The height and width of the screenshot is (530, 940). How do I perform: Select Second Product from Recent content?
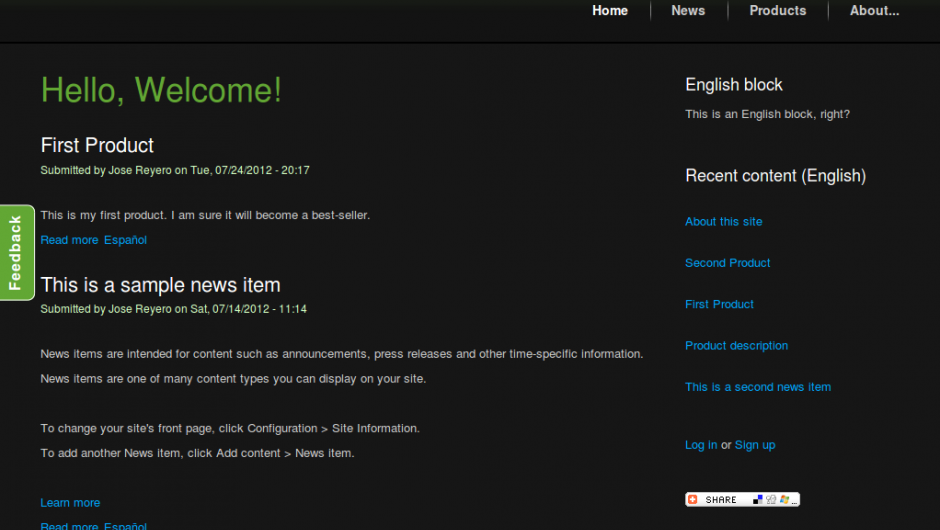727,263
